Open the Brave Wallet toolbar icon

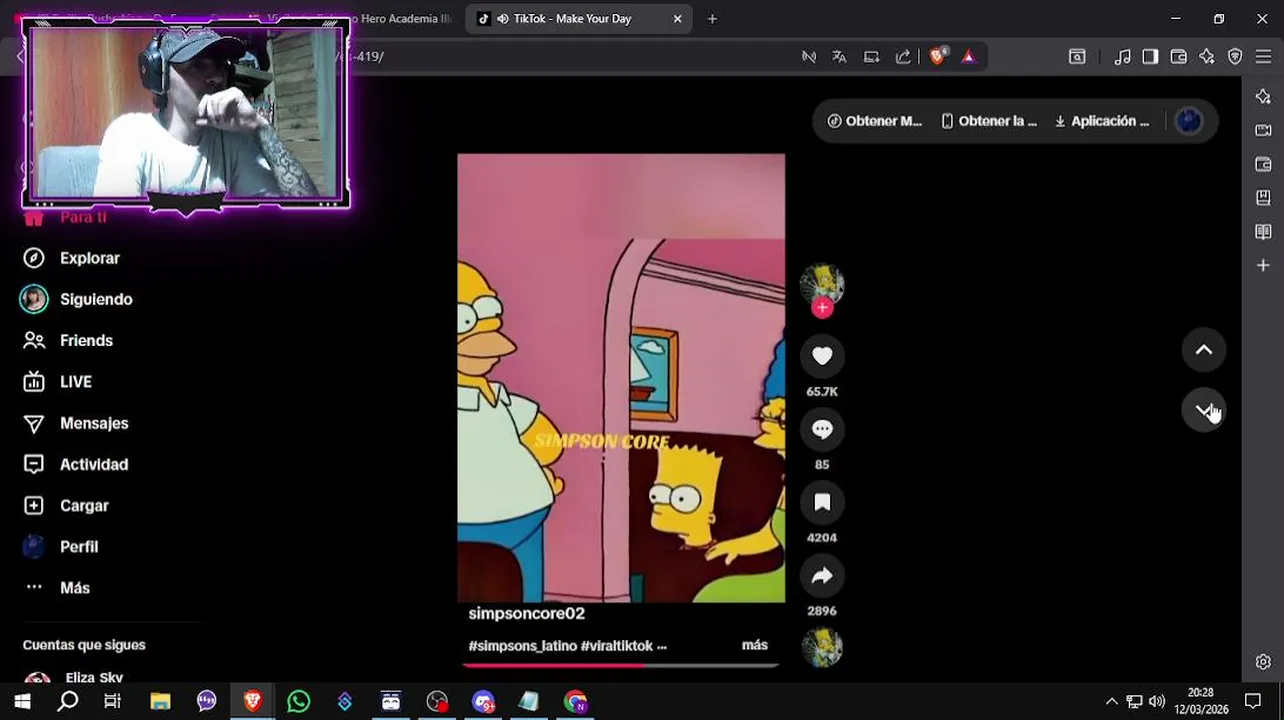[x=1178, y=57]
